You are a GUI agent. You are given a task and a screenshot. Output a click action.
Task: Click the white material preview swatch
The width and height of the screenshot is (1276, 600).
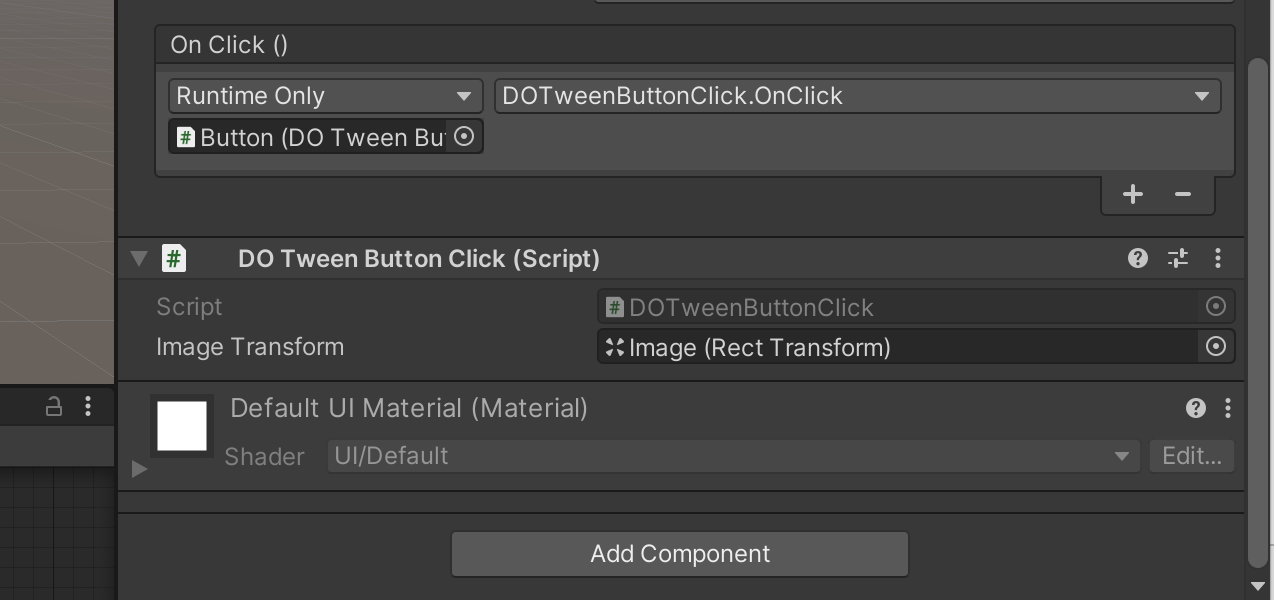(182, 426)
